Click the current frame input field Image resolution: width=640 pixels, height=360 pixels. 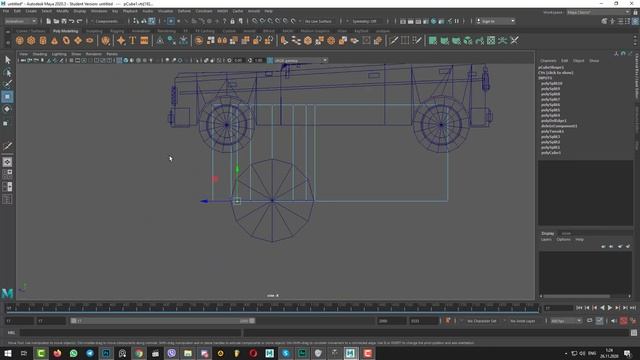(x=558, y=308)
